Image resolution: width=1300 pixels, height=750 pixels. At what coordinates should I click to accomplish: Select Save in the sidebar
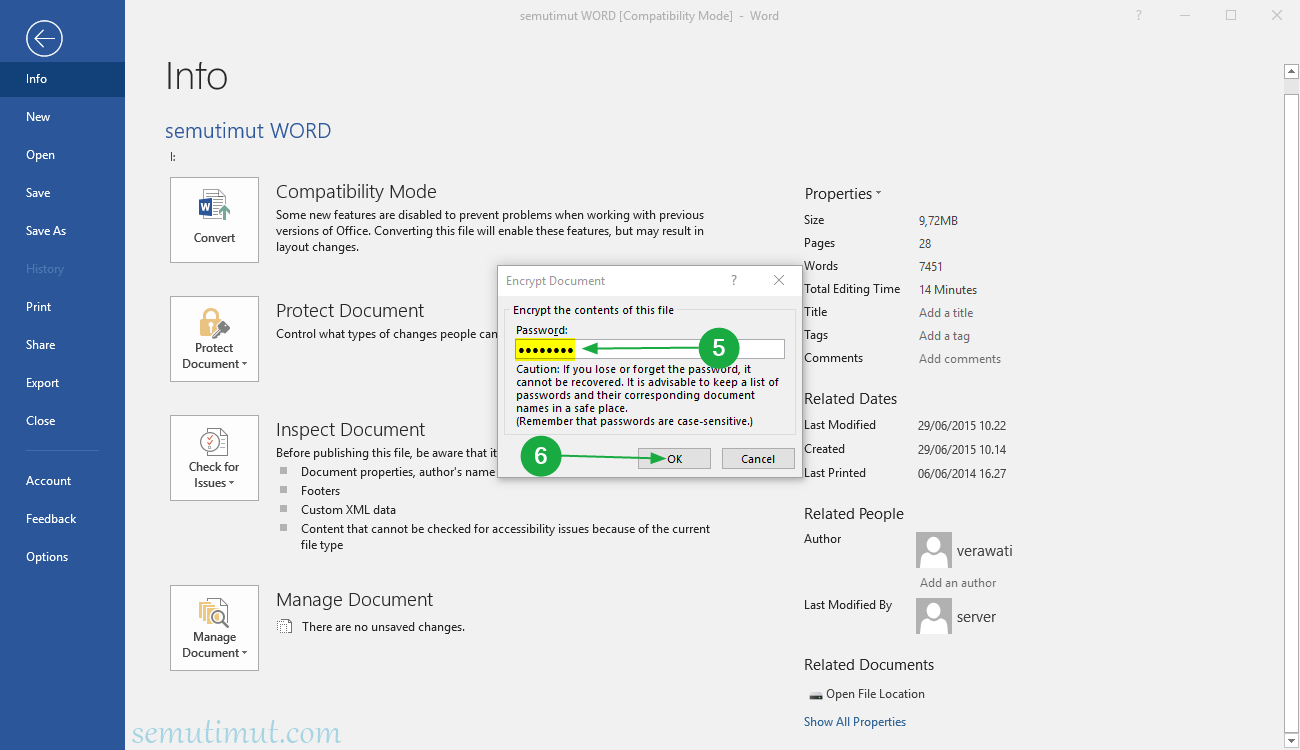(62, 193)
